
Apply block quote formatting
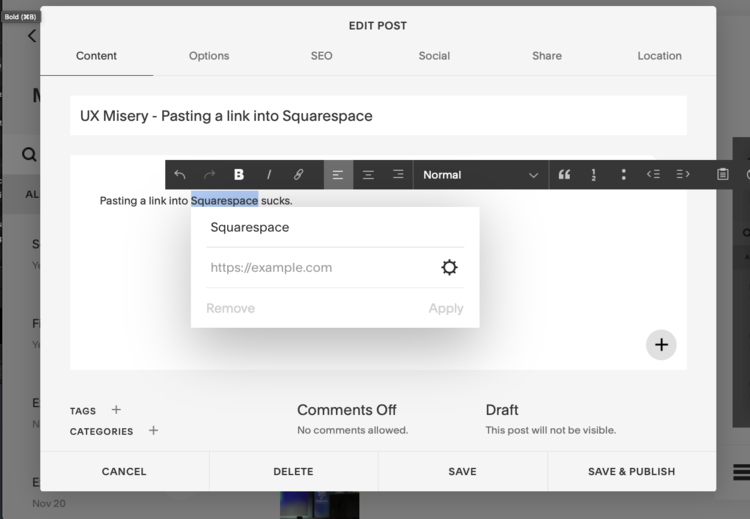564,175
